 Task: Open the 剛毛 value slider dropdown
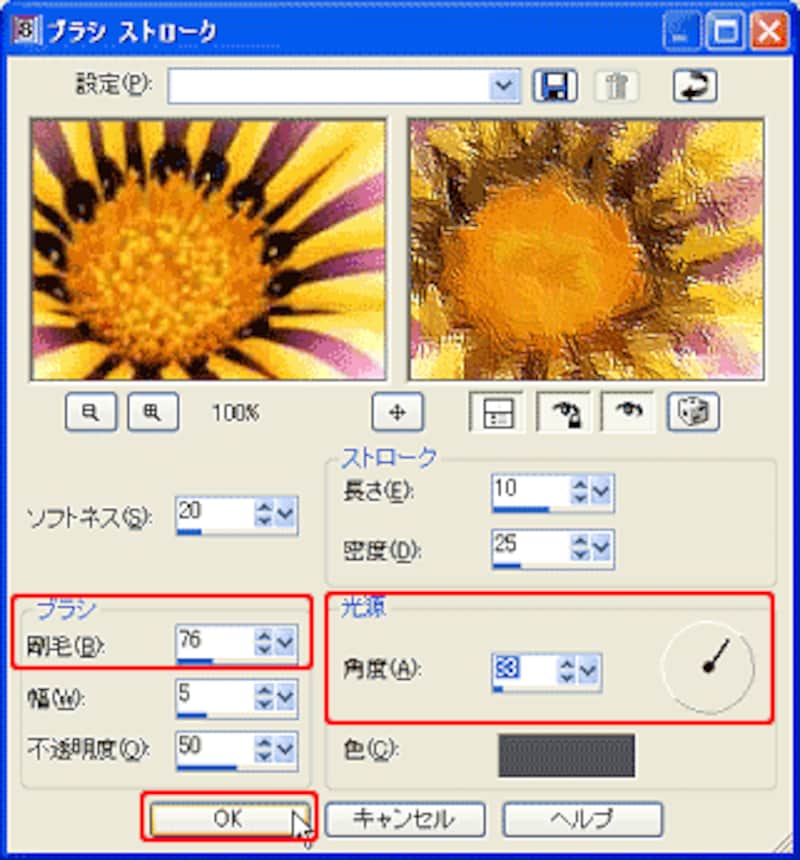click(285, 642)
